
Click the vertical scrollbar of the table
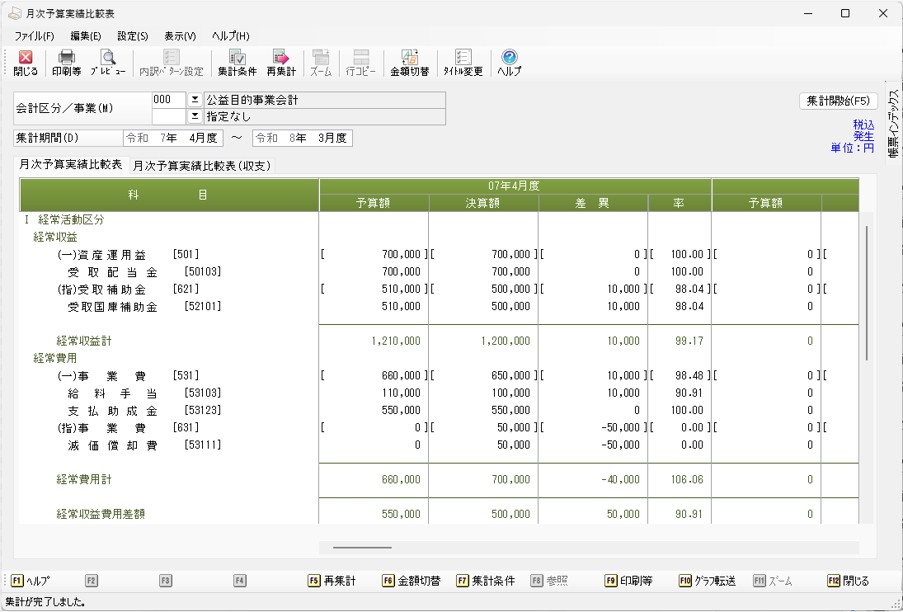[866, 292]
